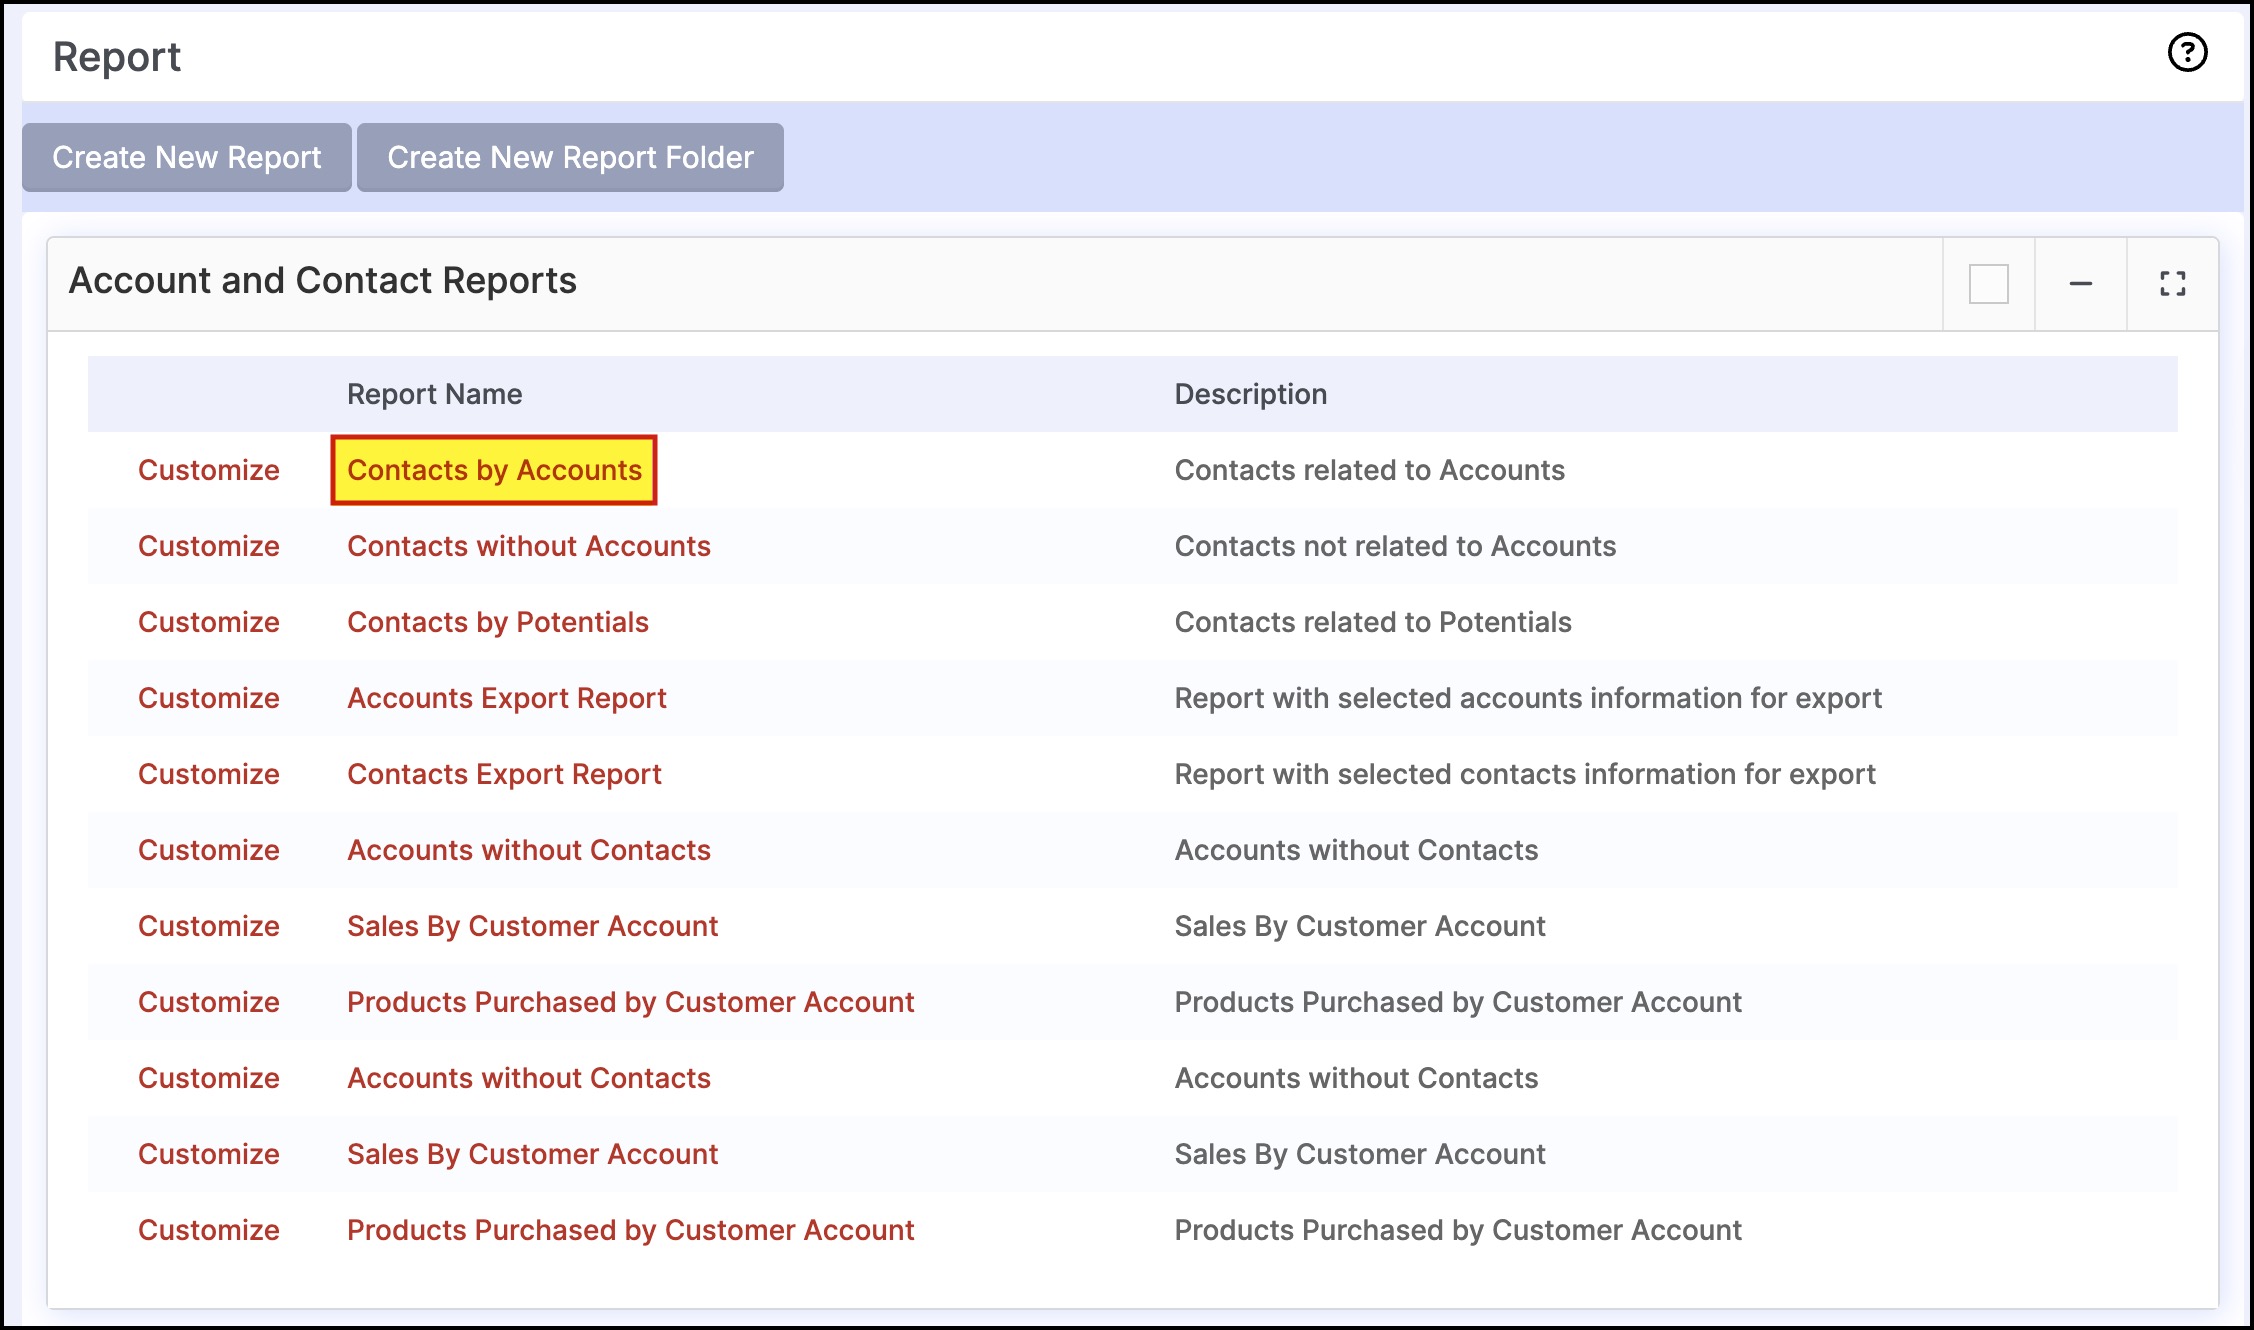The width and height of the screenshot is (2254, 1330).
Task: Click the Report page title
Action: tap(117, 57)
